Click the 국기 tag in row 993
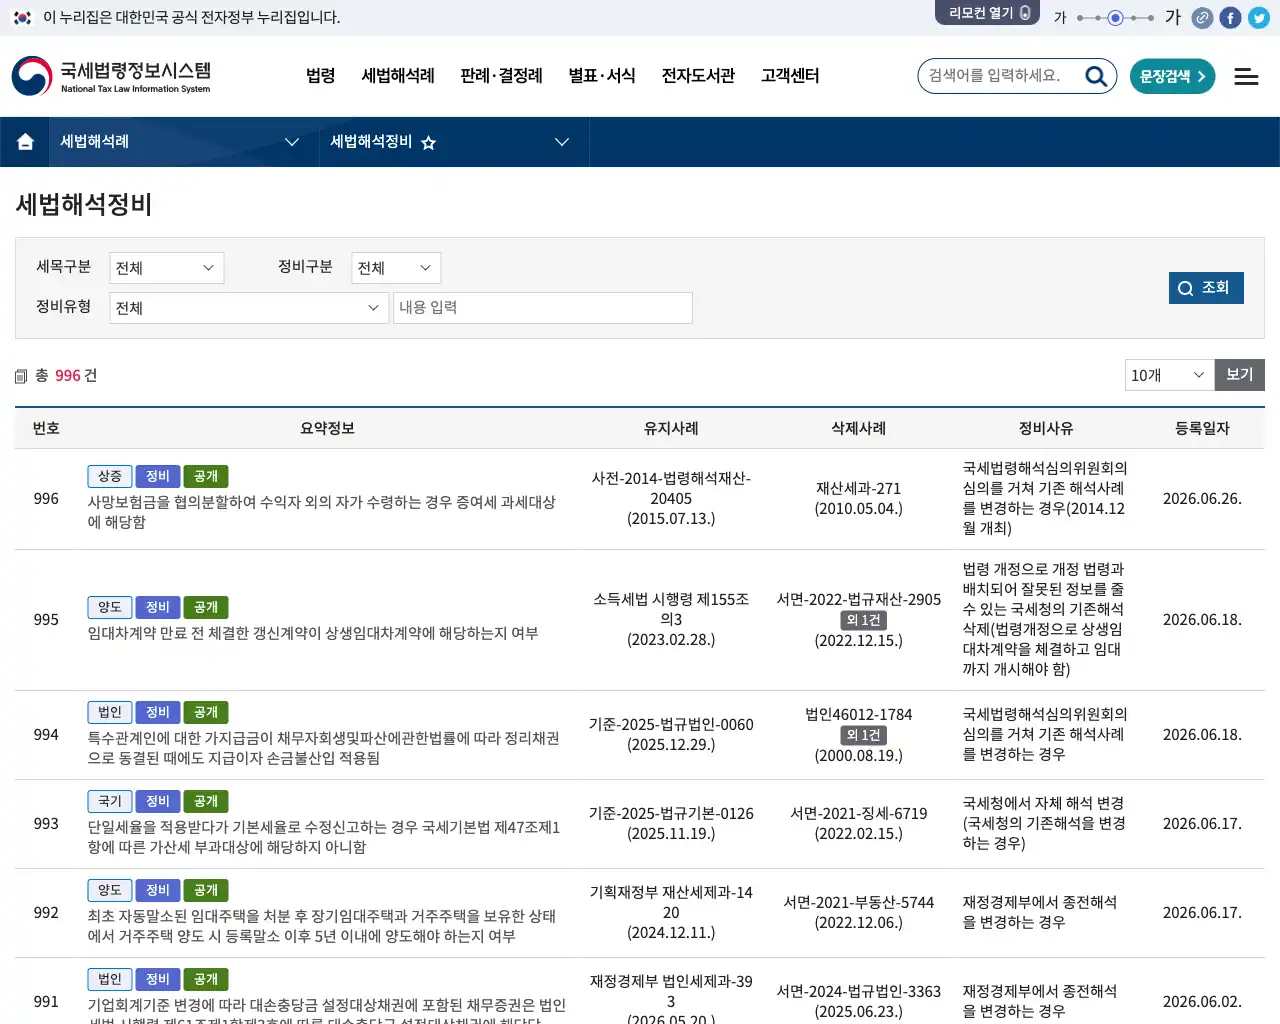Screen dimensions: 1280x1024 [x=110, y=802]
